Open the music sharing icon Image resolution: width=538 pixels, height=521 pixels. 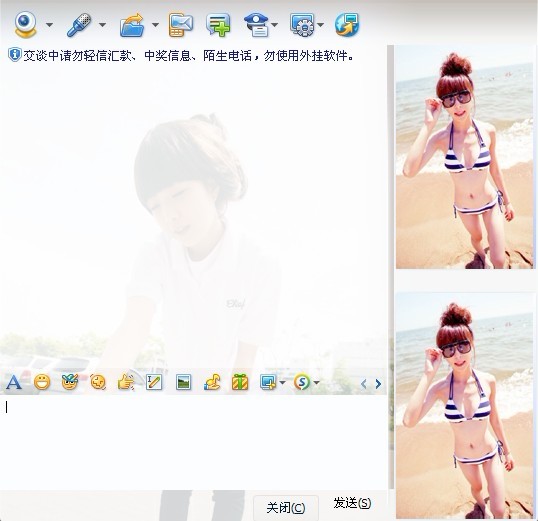coord(212,382)
